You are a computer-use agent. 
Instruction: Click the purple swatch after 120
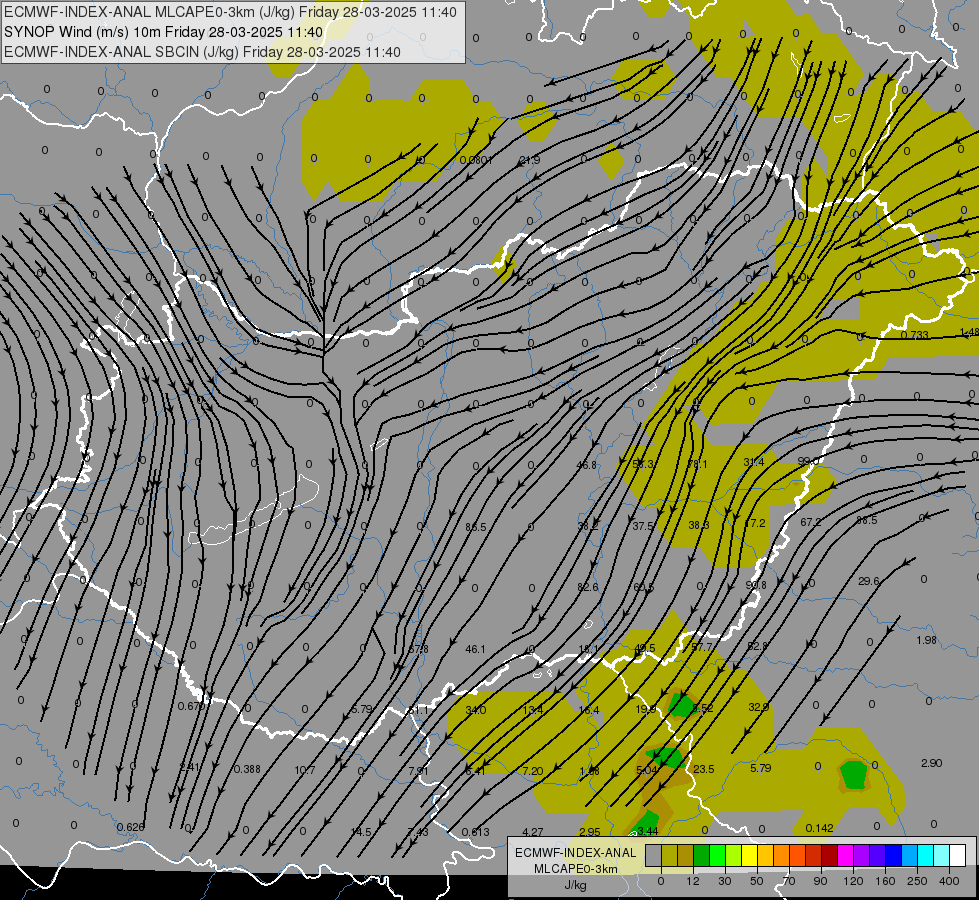click(862, 855)
